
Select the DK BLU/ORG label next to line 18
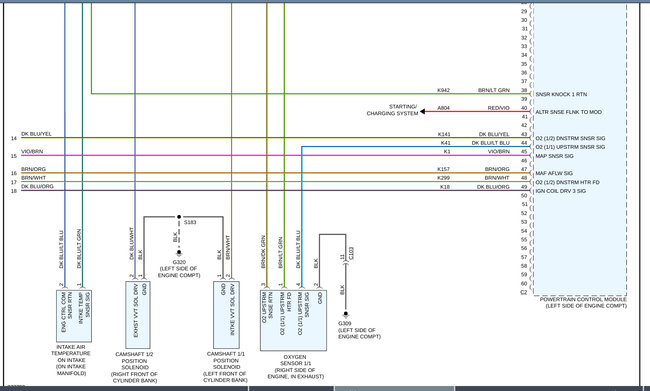coord(37,187)
